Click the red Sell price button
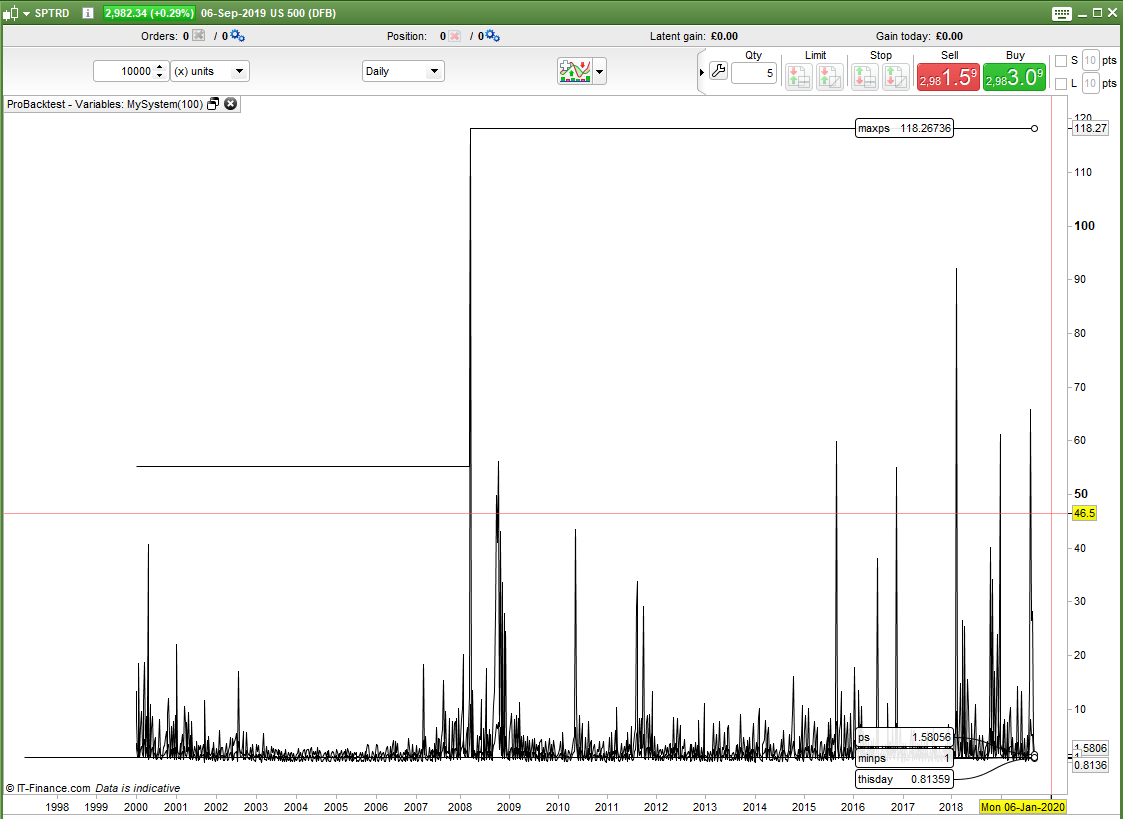 948,77
